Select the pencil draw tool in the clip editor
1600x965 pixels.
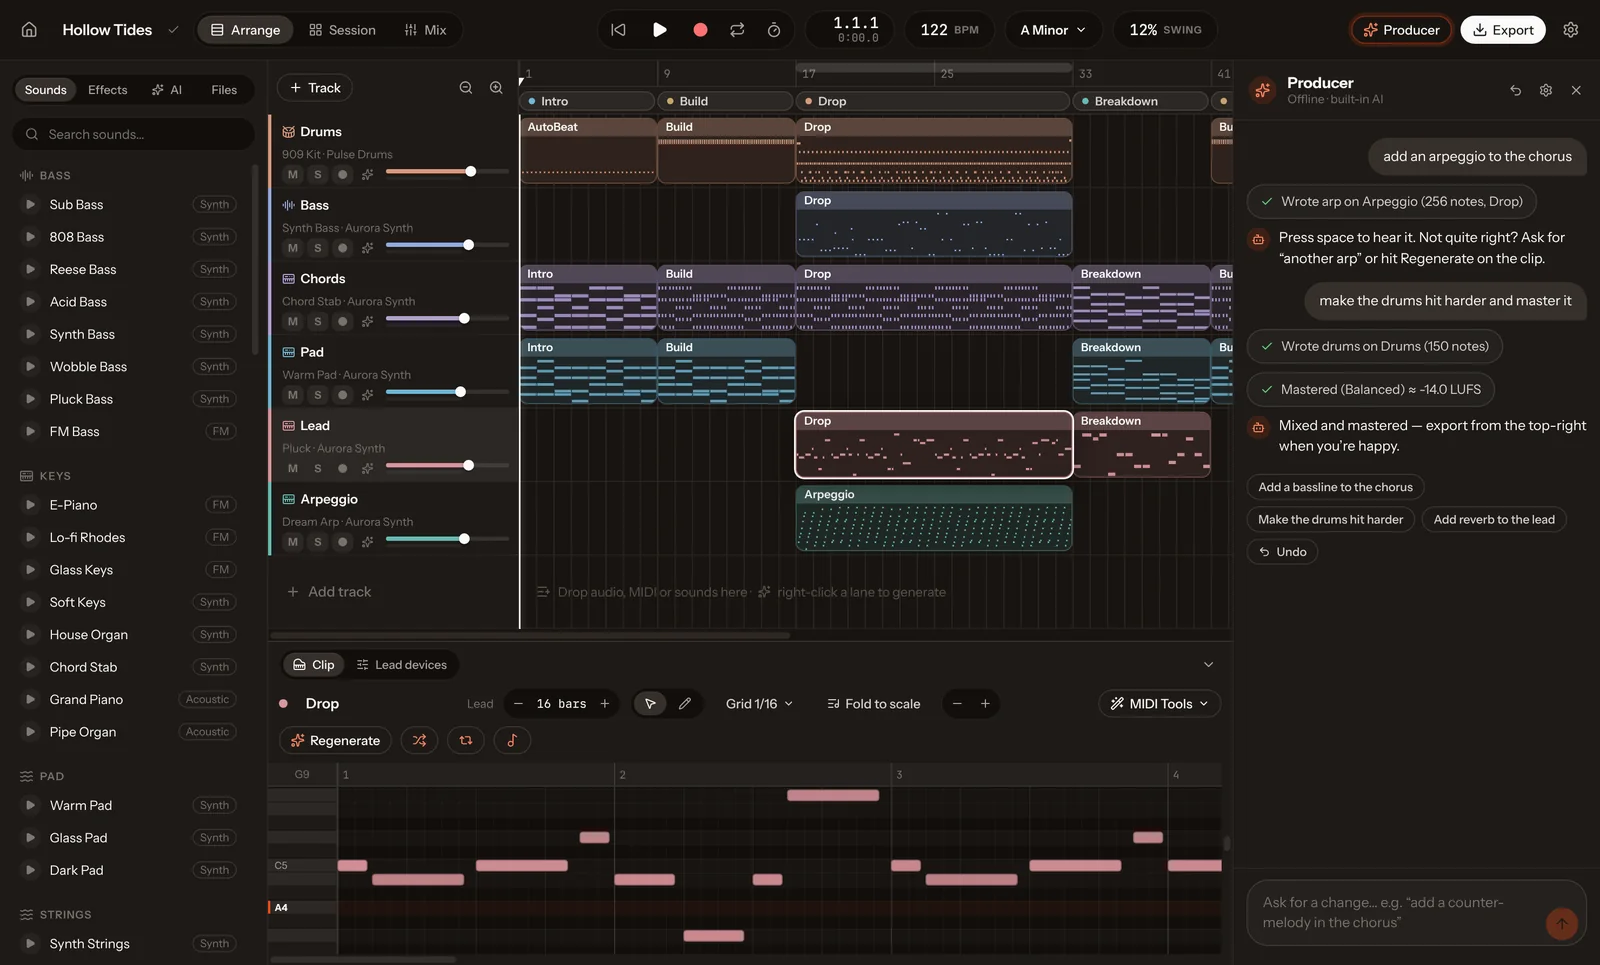[x=685, y=704]
